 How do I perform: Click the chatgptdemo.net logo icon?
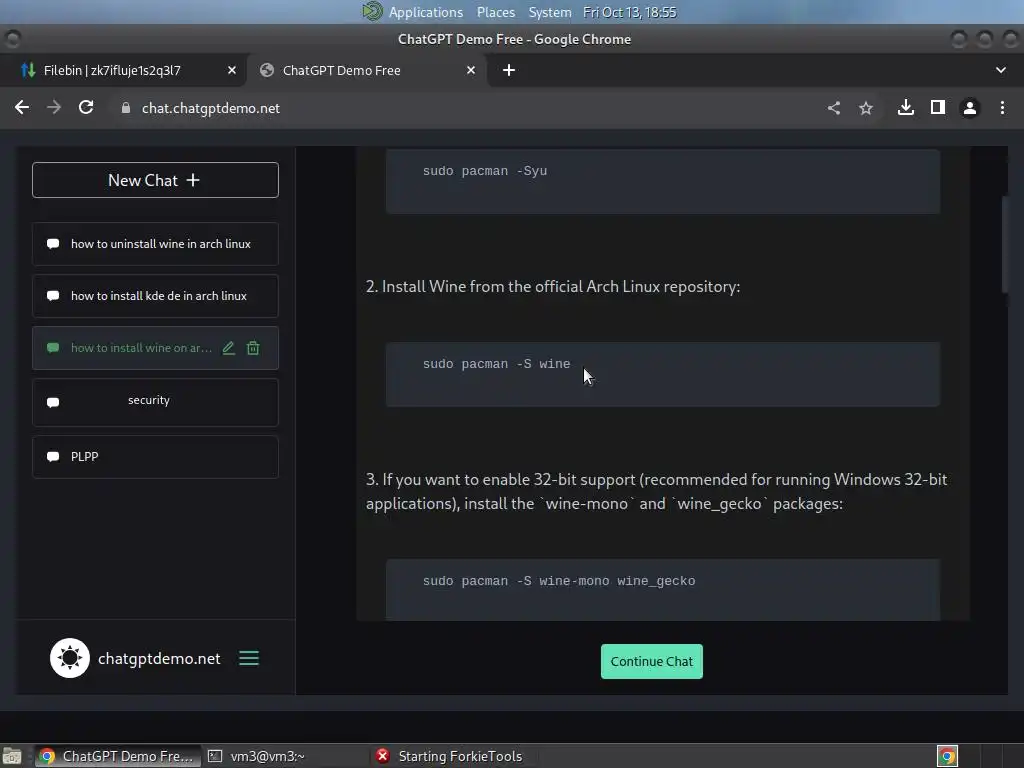[70, 658]
